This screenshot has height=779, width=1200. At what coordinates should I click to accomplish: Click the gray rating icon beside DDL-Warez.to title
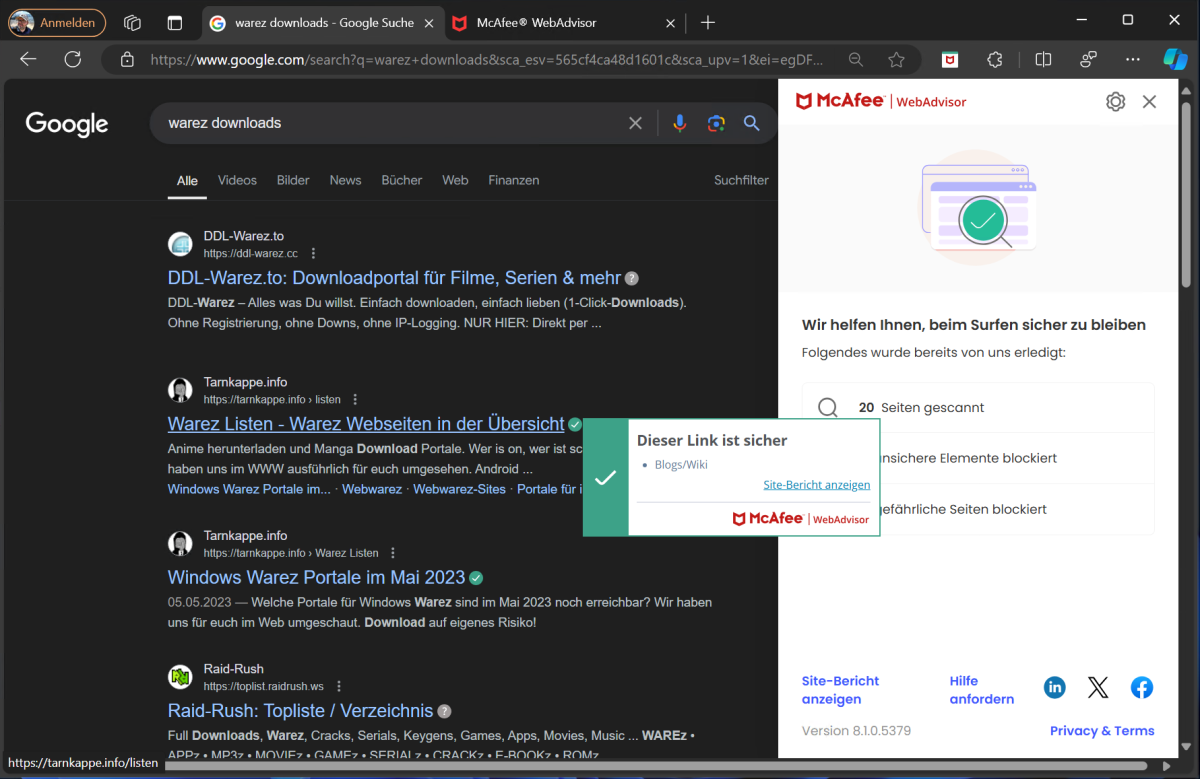pyautogui.click(x=632, y=278)
